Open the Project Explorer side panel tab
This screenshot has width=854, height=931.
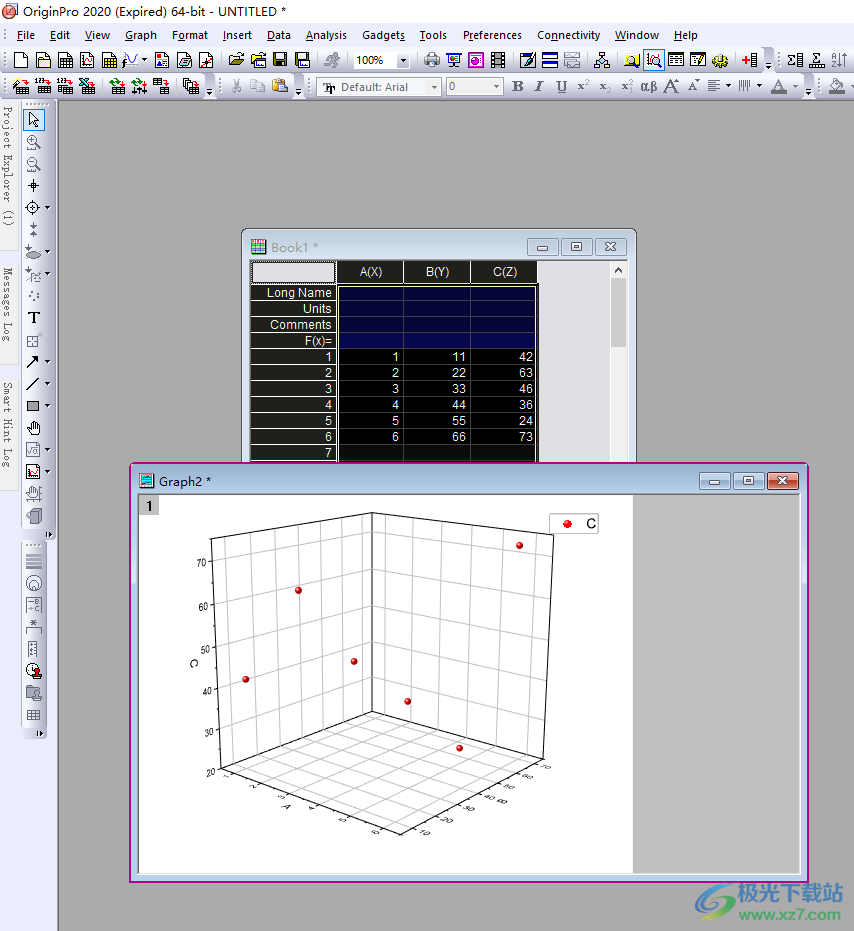[8, 165]
